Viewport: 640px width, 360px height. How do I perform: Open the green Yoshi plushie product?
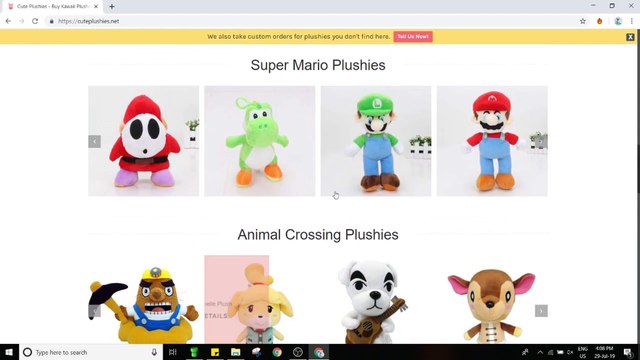[x=260, y=141]
